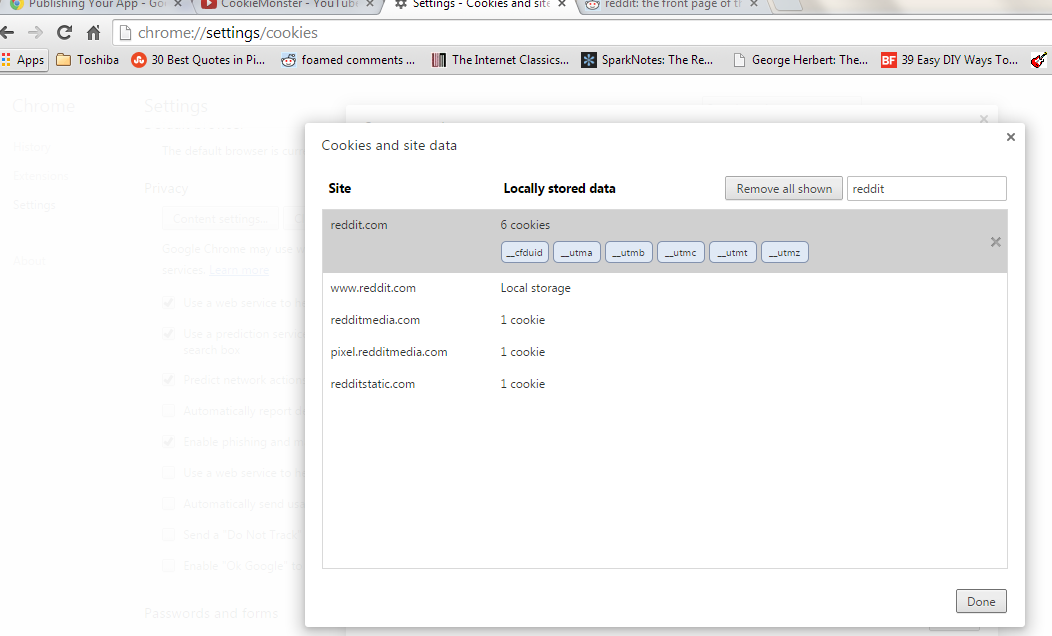Reload the page with the refresh icon
Image resolution: width=1052 pixels, height=636 pixels.
coord(64,32)
